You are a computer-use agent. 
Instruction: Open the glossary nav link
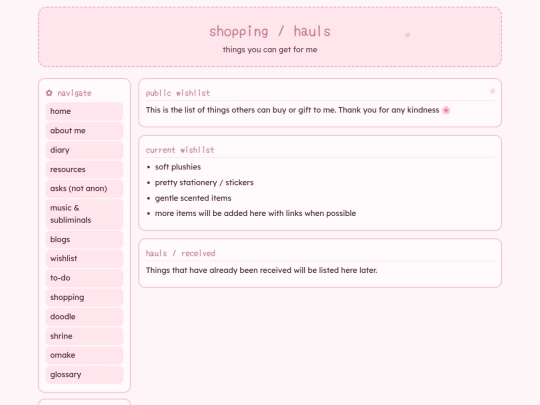84,374
